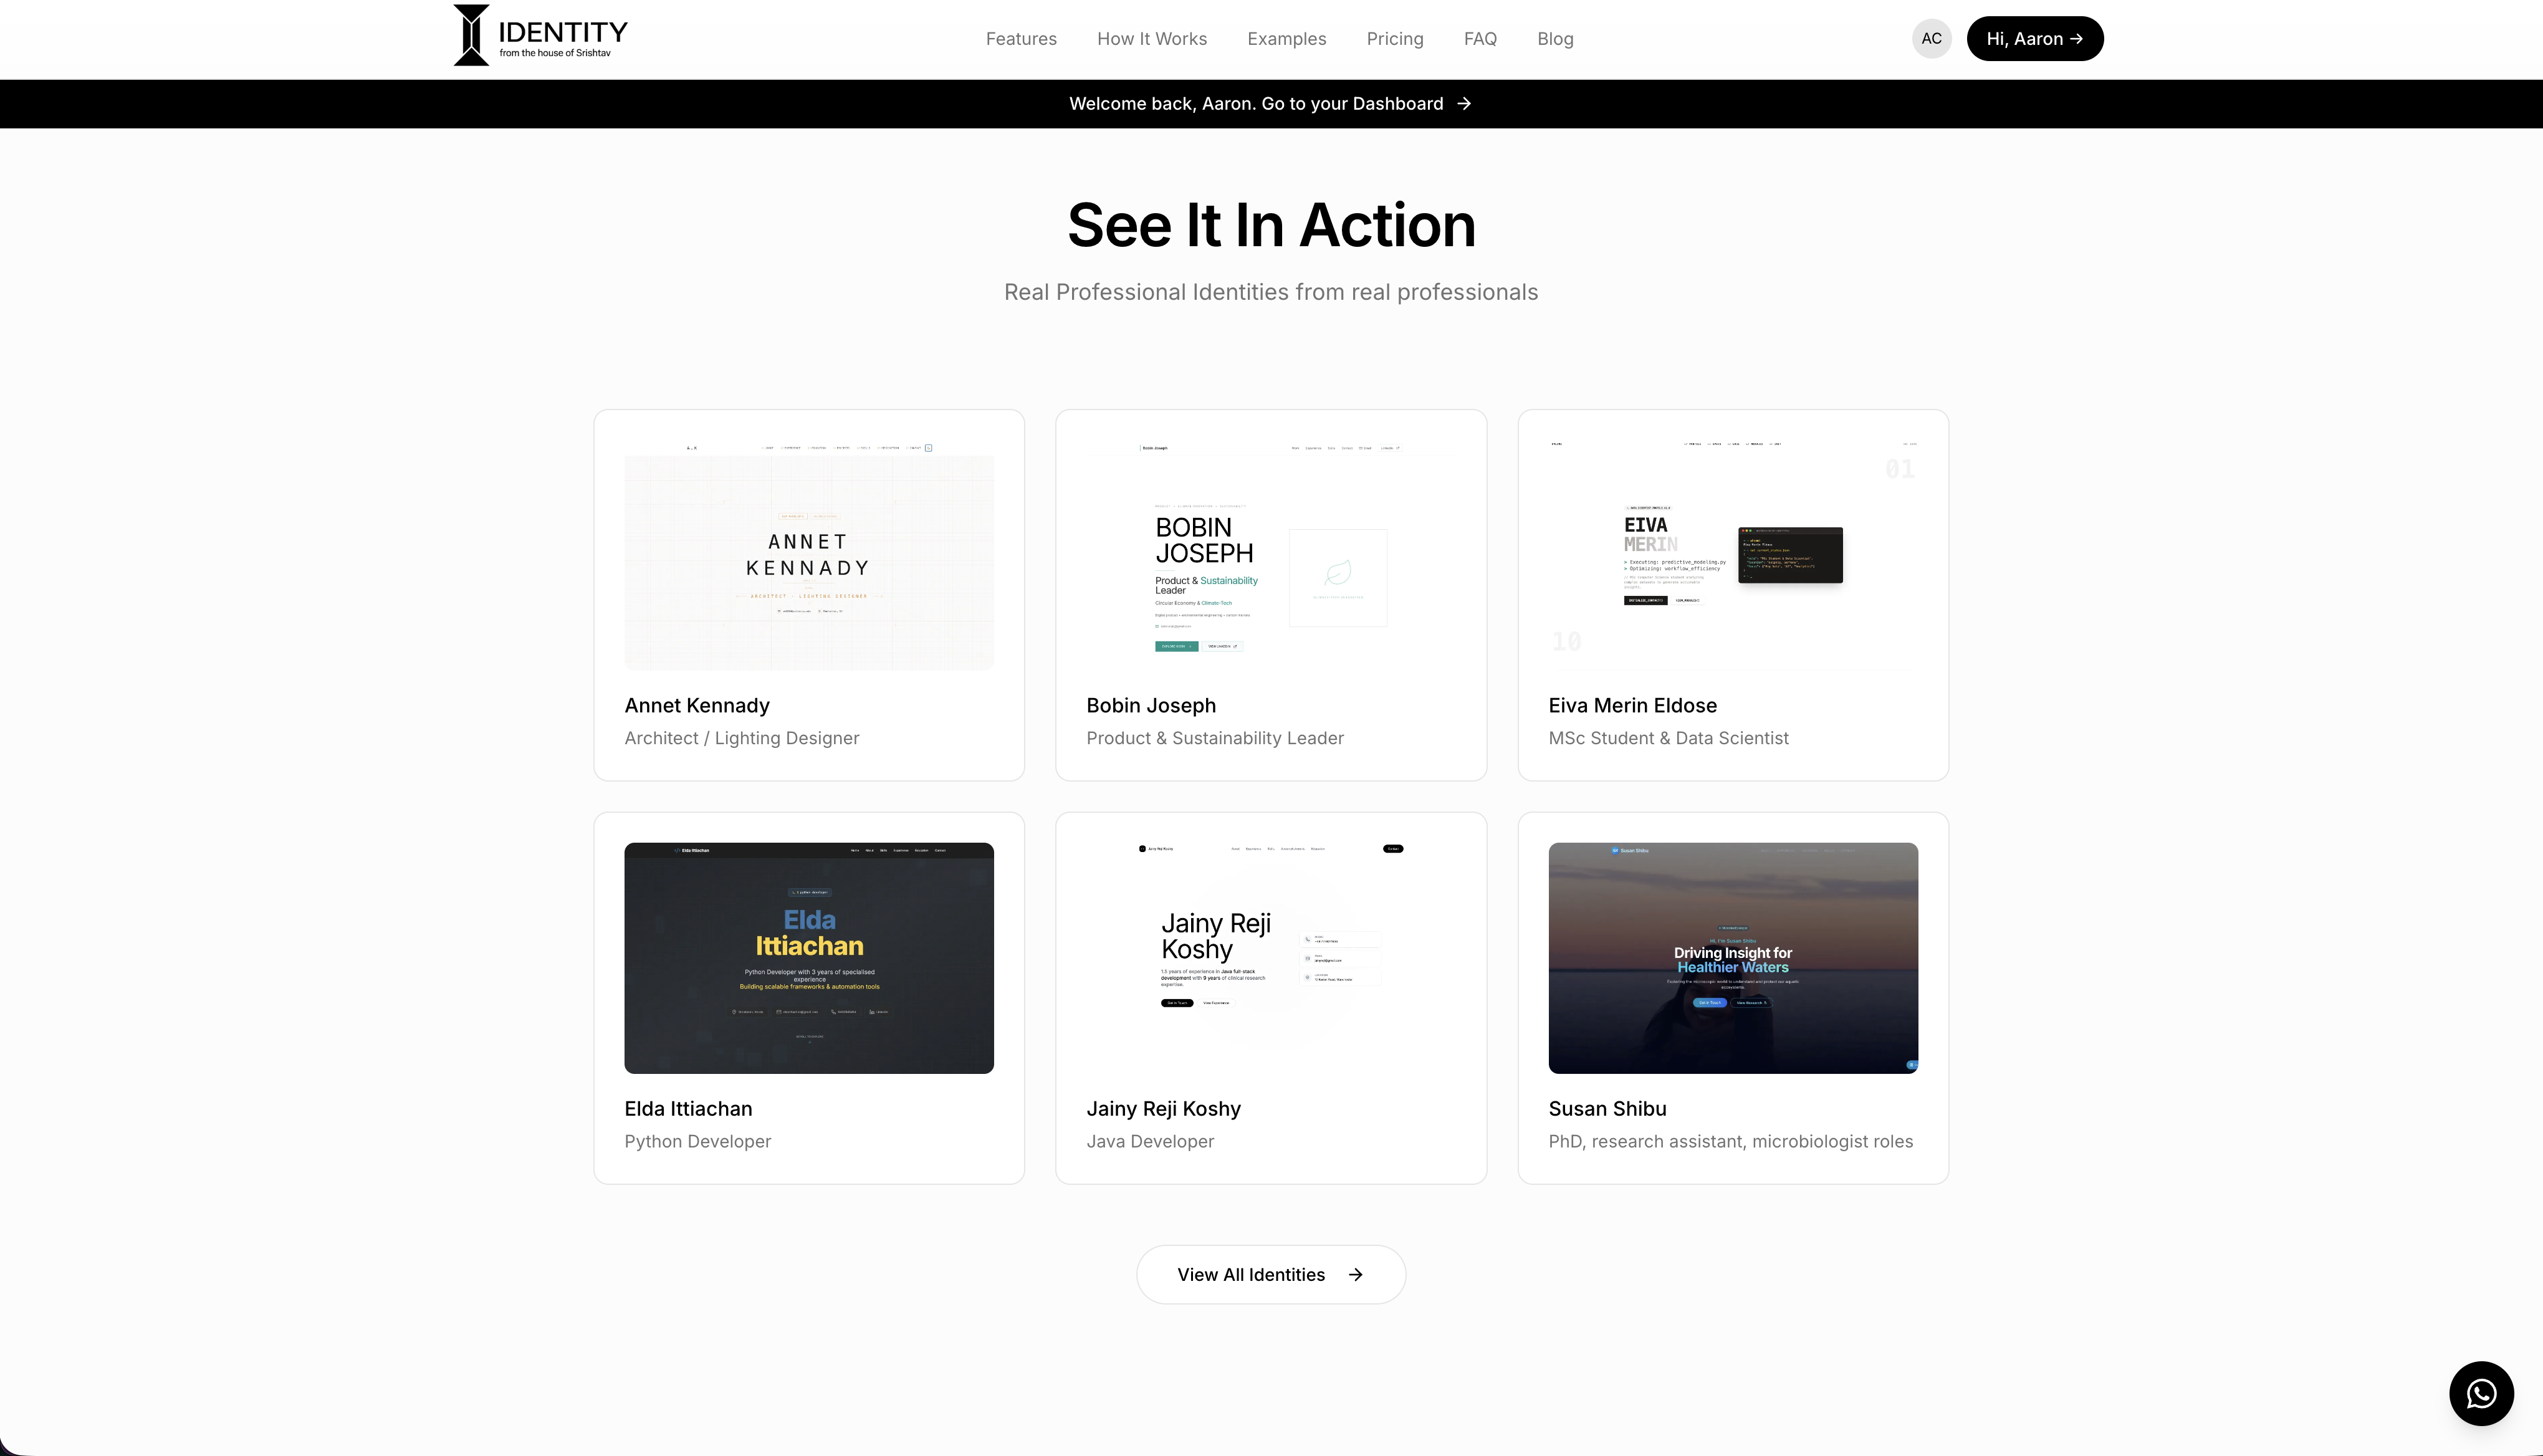Click the arrow on the Dashboard banner

point(1464,103)
